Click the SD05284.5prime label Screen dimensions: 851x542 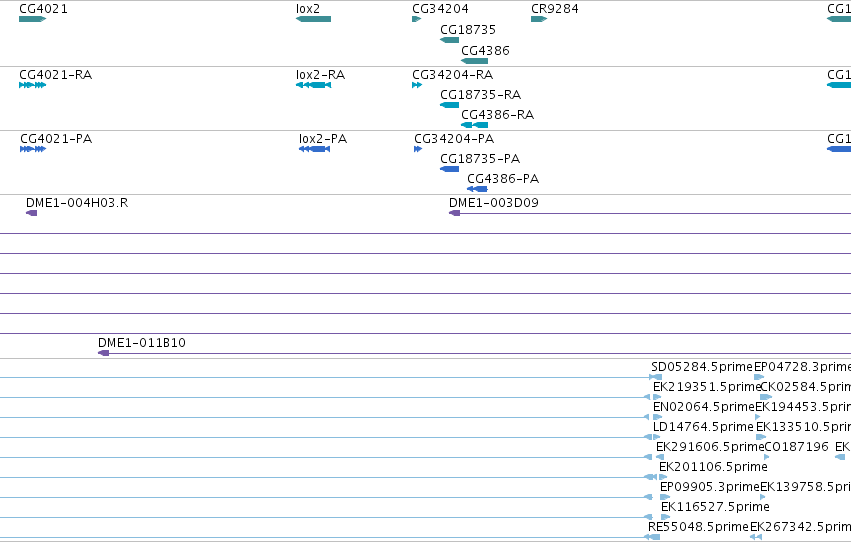click(702, 366)
